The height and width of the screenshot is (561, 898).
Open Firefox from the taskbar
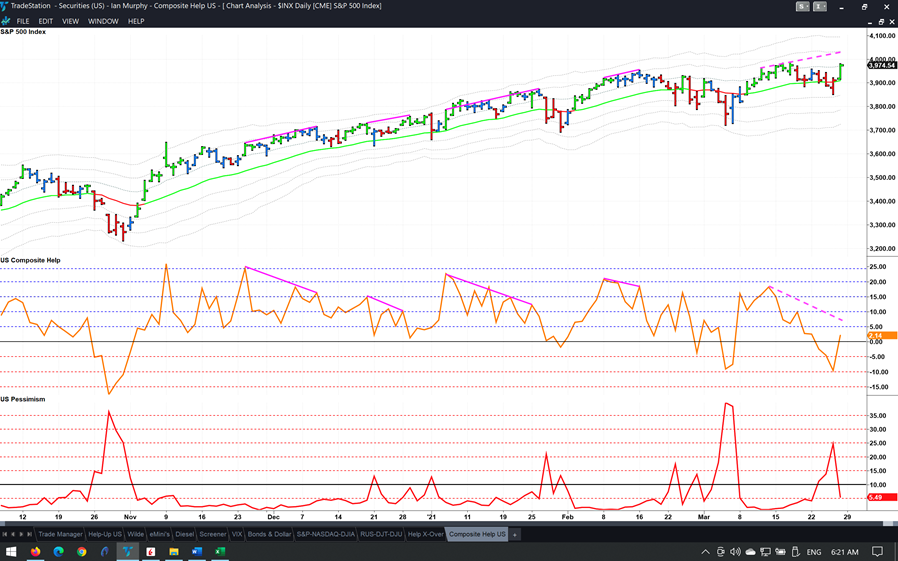35,551
